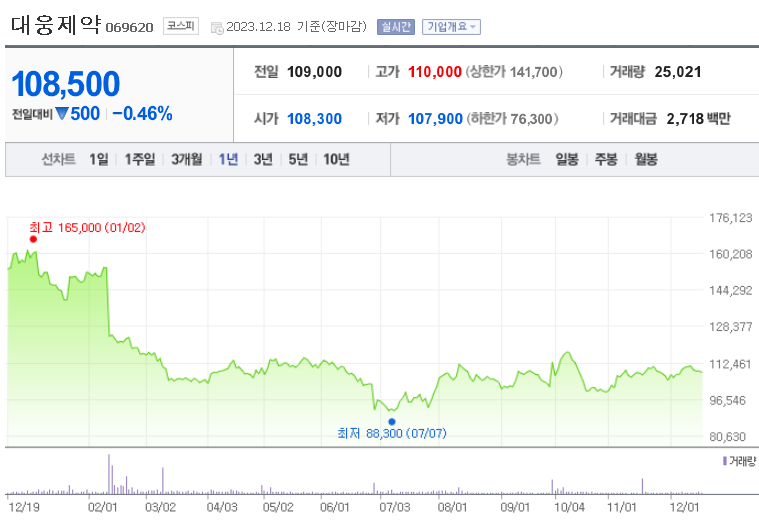This screenshot has width=759, height=528.
Task: Select the 1년 line chart period
Action: click(228, 159)
